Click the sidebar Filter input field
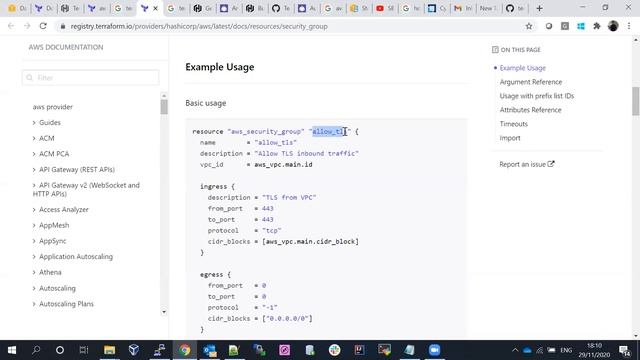 coord(90,78)
